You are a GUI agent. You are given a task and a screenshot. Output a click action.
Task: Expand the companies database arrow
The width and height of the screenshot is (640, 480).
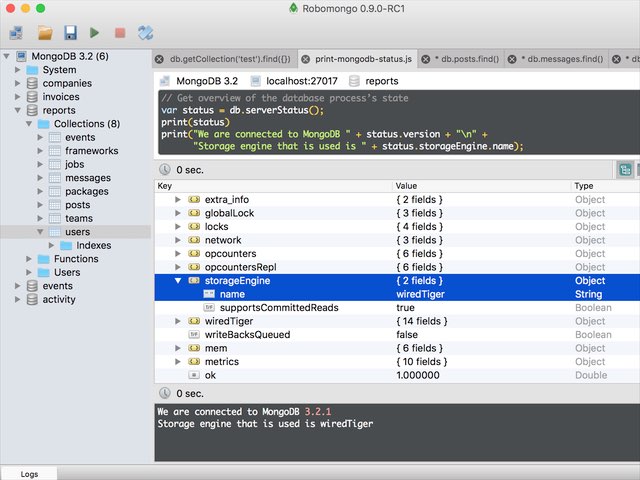point(18,83)
